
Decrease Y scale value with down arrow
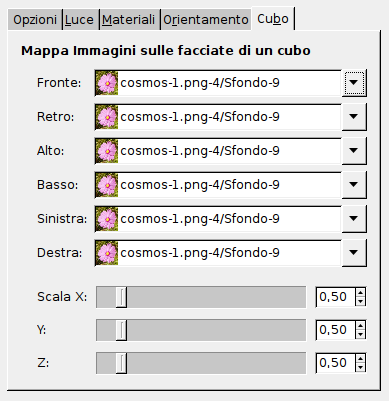[360, 335]
